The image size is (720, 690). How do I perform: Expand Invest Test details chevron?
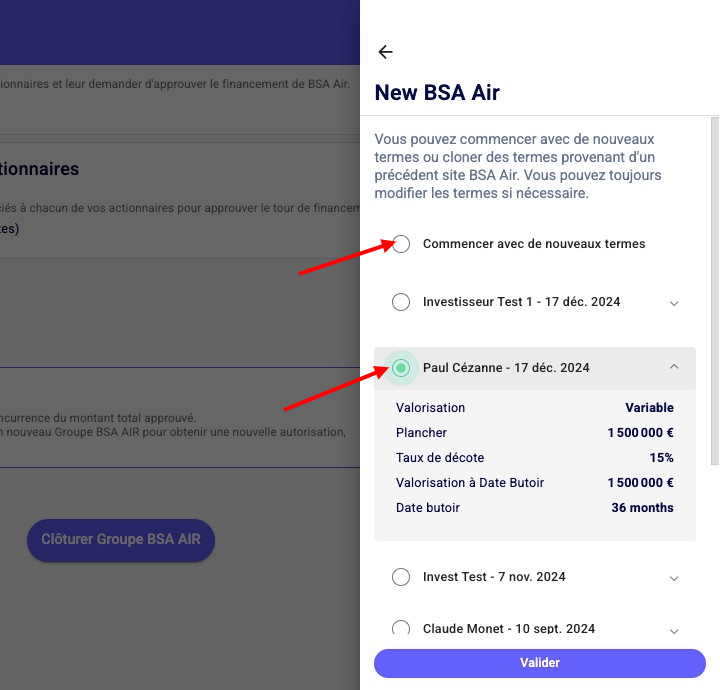click(674, 578)
